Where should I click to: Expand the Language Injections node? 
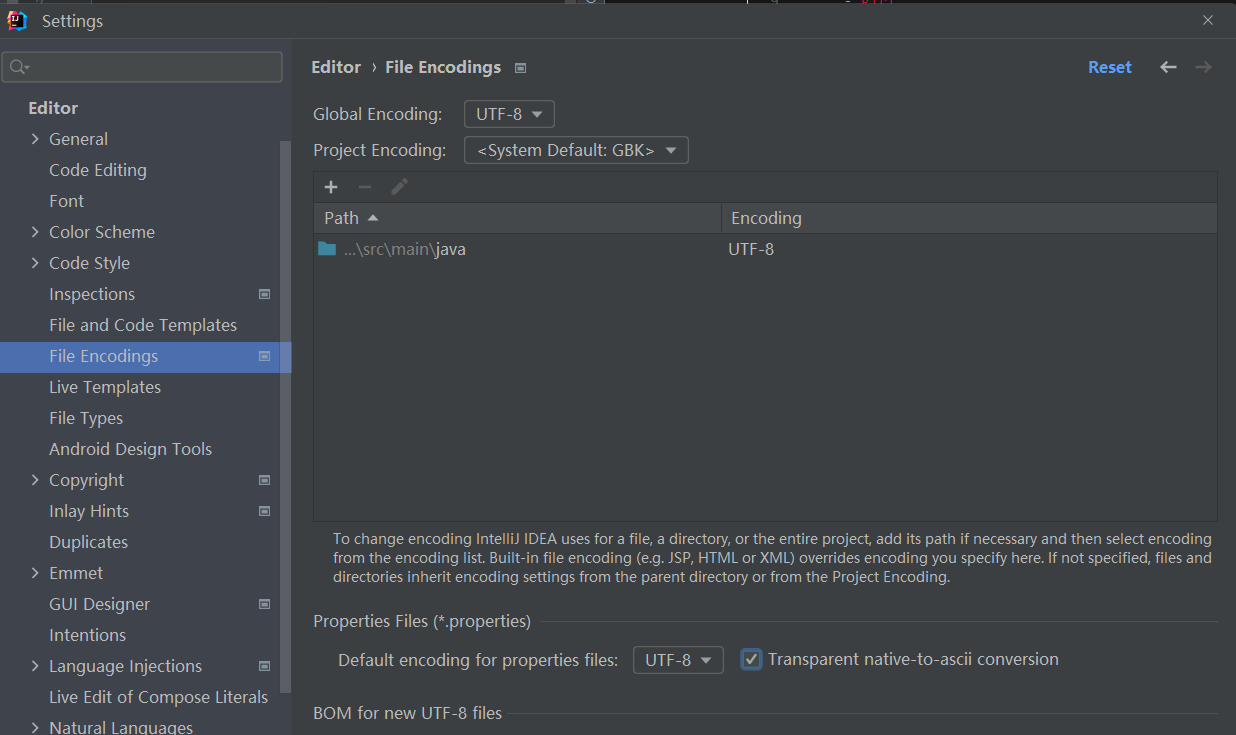point(35,666)
